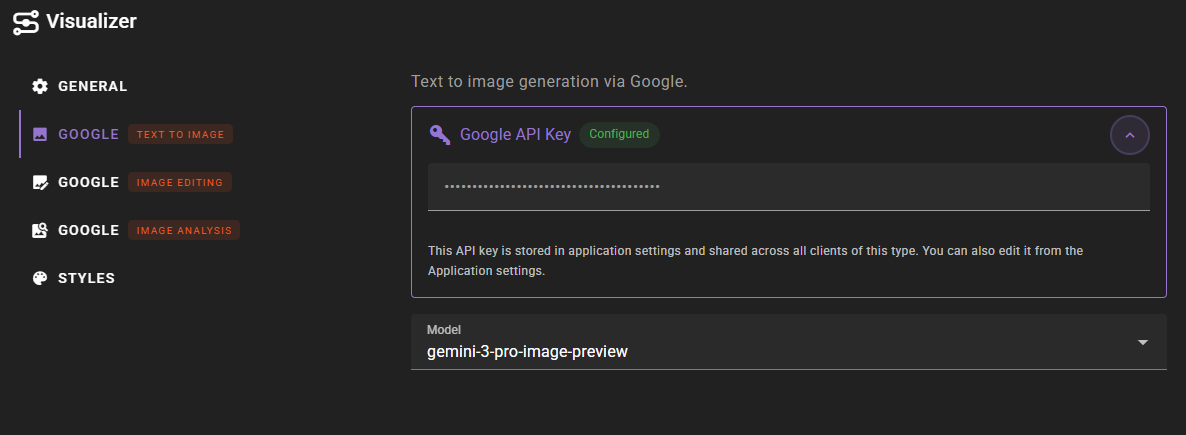This screenshot has height=435, width=1186.
Task: Click 'Text to image generation via Google' description
Action: [x=549, y=82]
